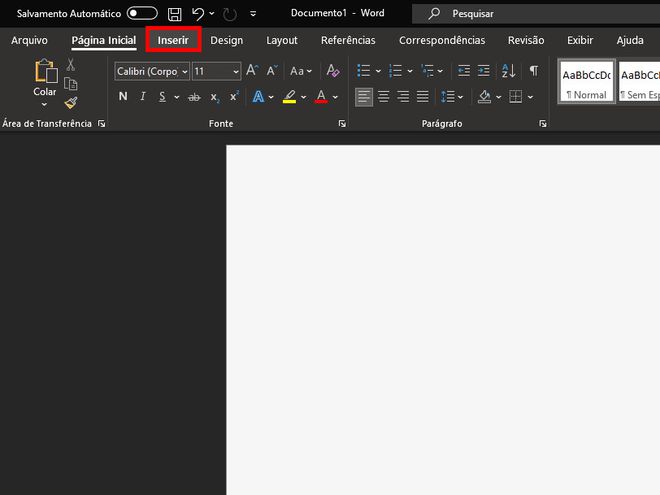Toggle the Salvamento Automático switch
Viewport: 660px width, 495px height.
tap(142, 13)
